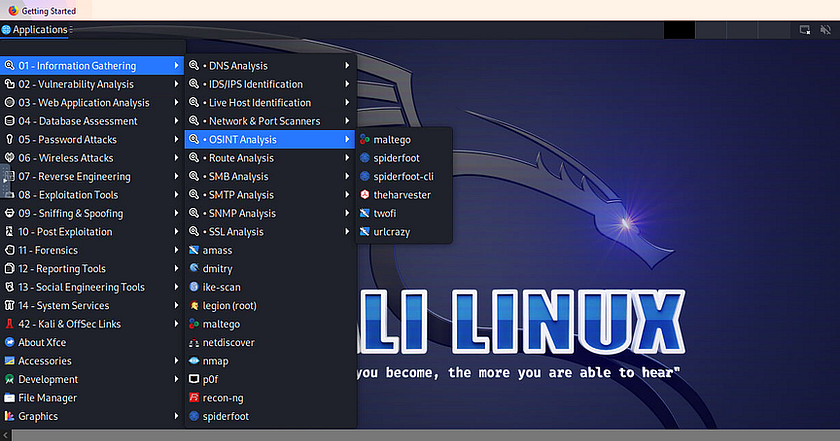The width and height of the screenshot is (840, 441).
Task: Click the black workspace switcher box in panel
Action: tap(679, 30)
